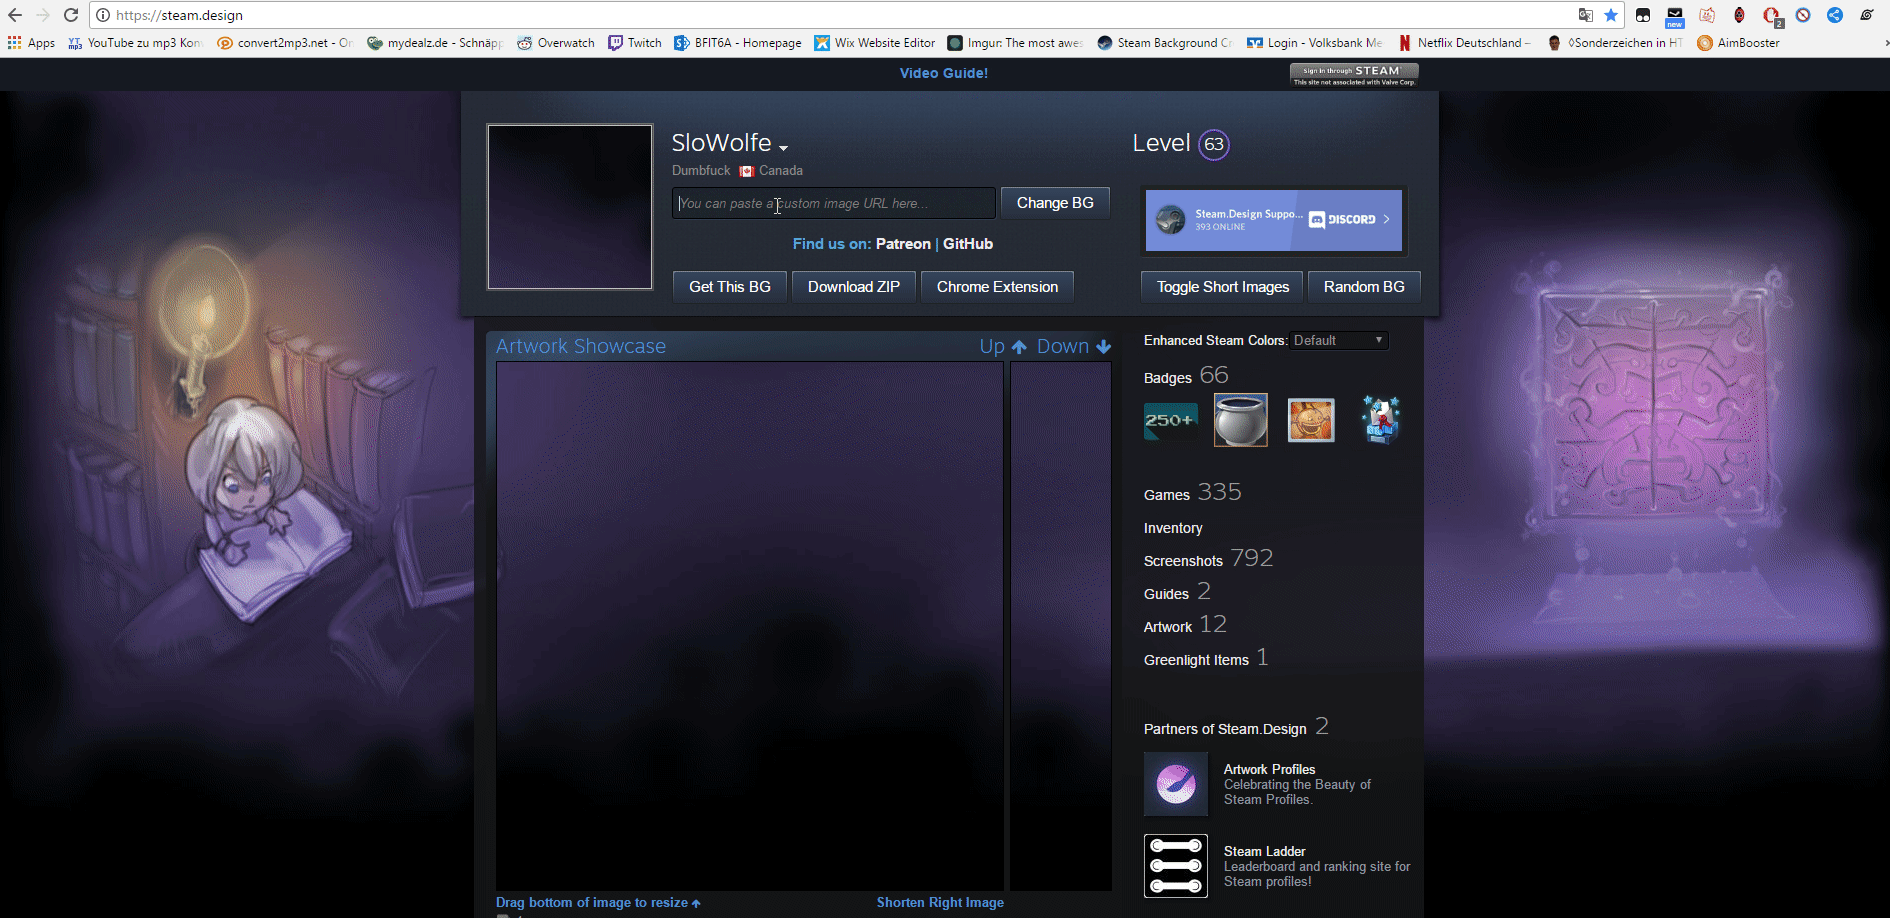Click the 250+ games badge

[x=1170, y=421]
